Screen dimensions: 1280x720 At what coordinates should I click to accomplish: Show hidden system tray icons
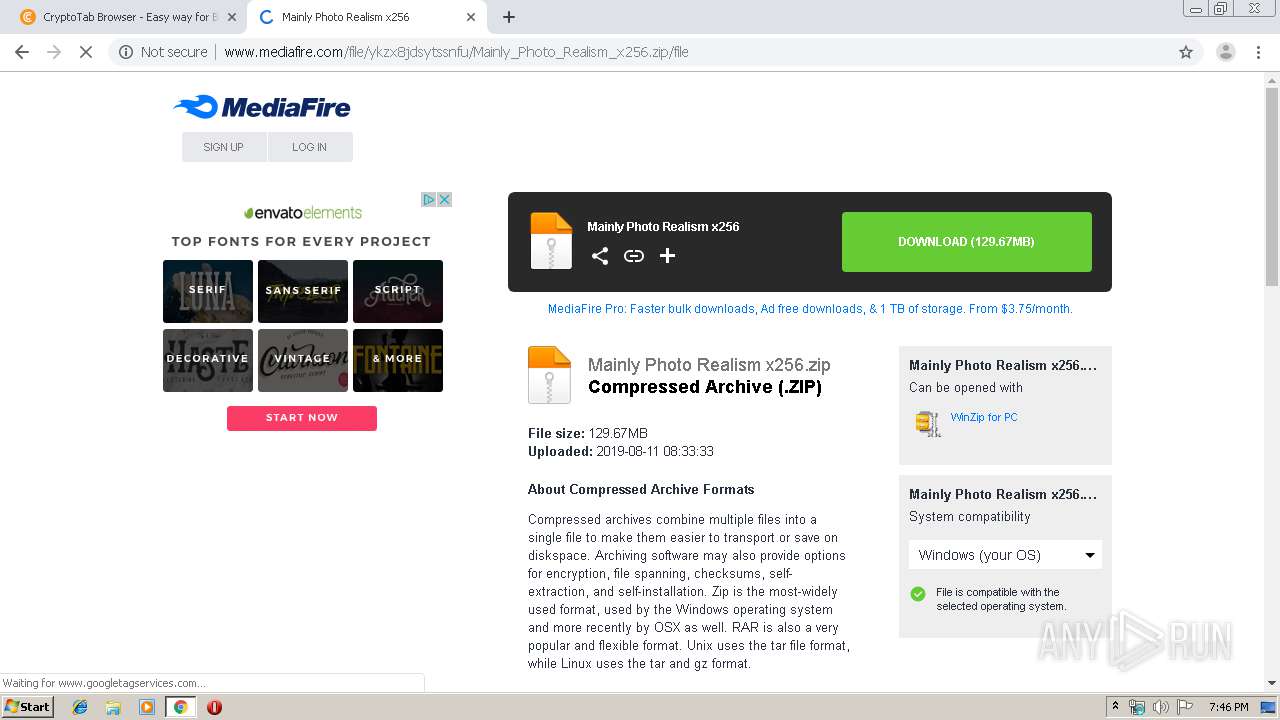(1115, 707)
